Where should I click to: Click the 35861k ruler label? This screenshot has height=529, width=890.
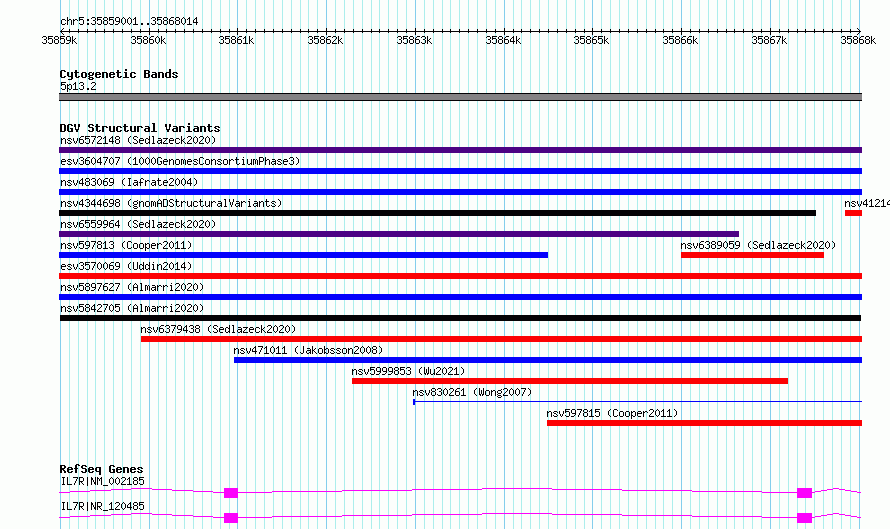click(x=236, y=40)
